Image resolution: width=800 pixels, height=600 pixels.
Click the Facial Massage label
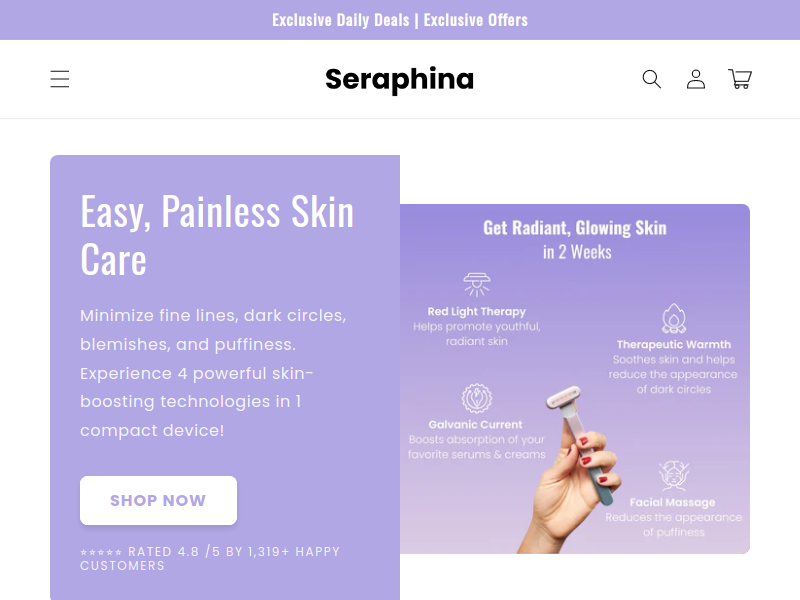pyautogui.click(x=672, y=503)
